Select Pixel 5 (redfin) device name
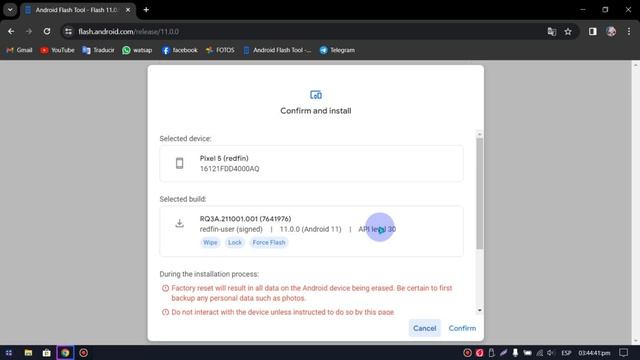The image size is (640, 360). tap(224, 158)
